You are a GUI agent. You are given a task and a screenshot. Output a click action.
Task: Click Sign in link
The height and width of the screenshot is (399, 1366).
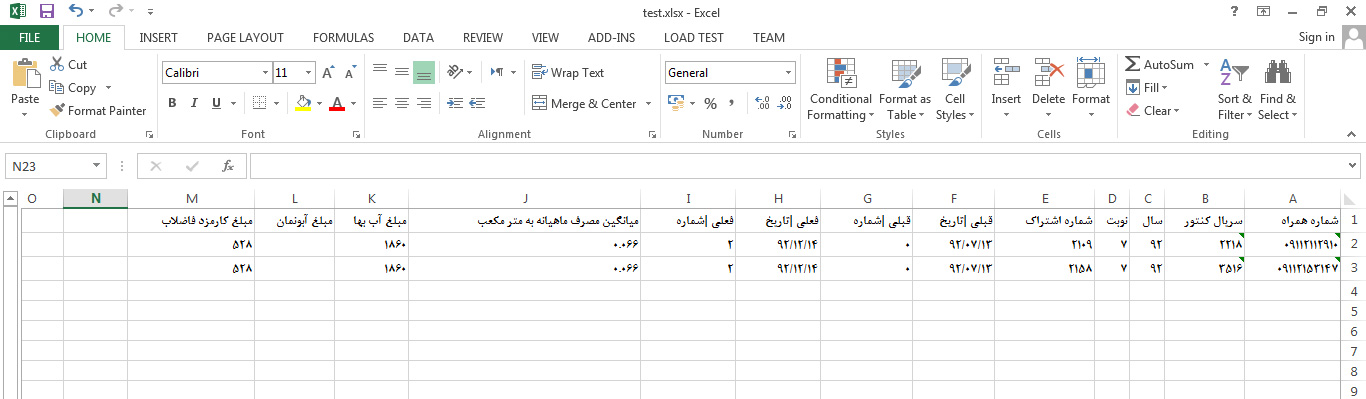(x=1316, y=37)
